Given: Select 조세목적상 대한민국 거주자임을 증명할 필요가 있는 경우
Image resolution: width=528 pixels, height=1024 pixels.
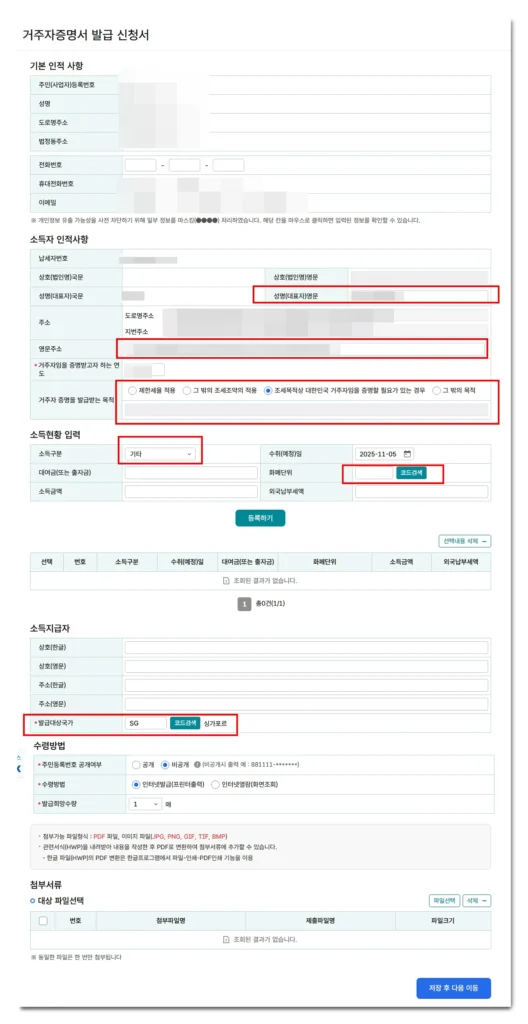Looking at the screenshot, I should pyautogui.click(x=268, y=391).
